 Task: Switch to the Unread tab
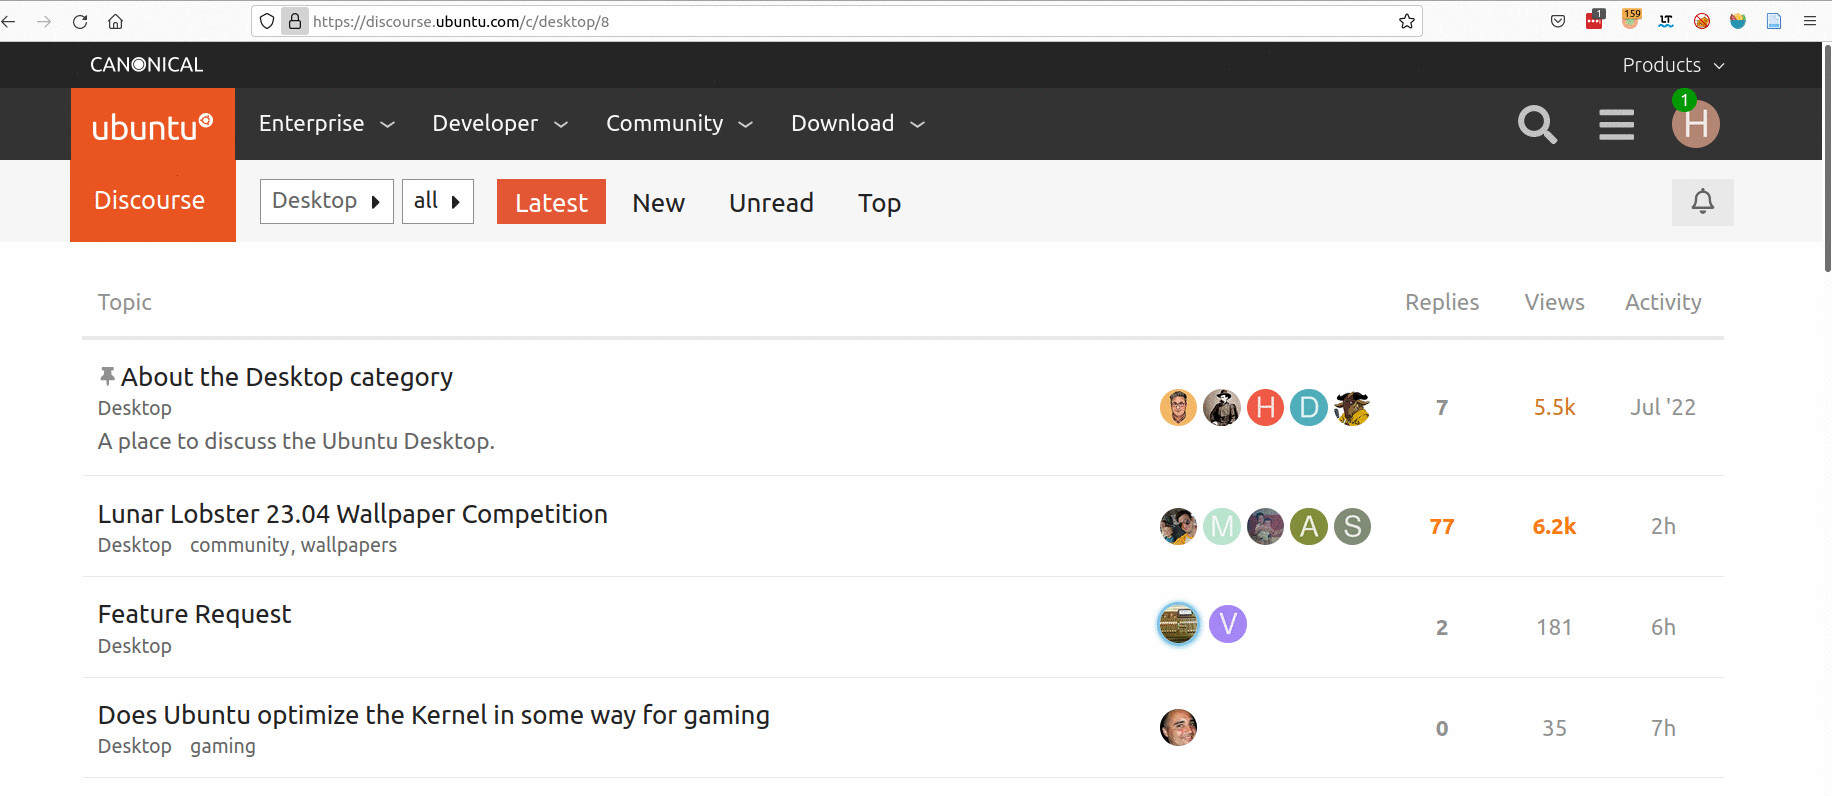pyautogui.click(x=771, y=203)
